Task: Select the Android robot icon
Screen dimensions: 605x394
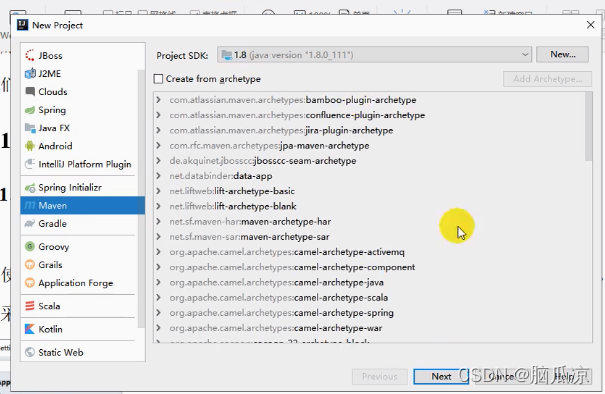Action: (x=30, y=146)
